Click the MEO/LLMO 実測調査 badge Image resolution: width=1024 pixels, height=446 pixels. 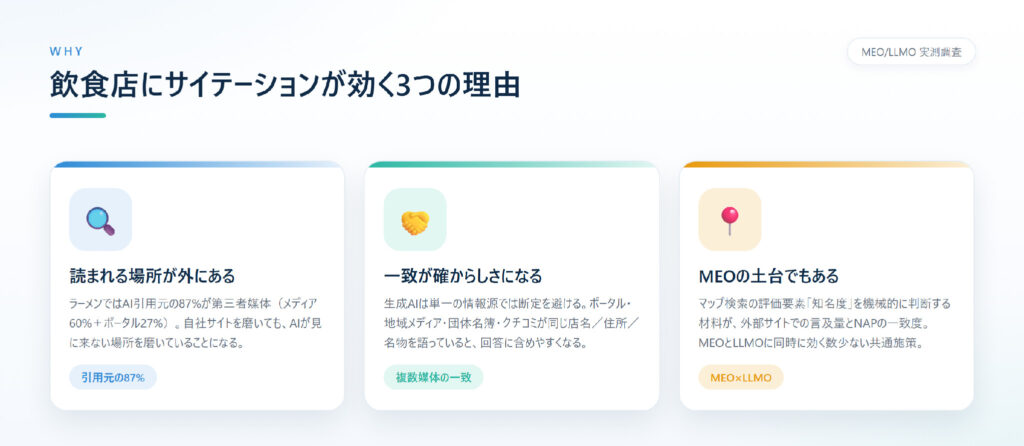[x=911, y=52]
